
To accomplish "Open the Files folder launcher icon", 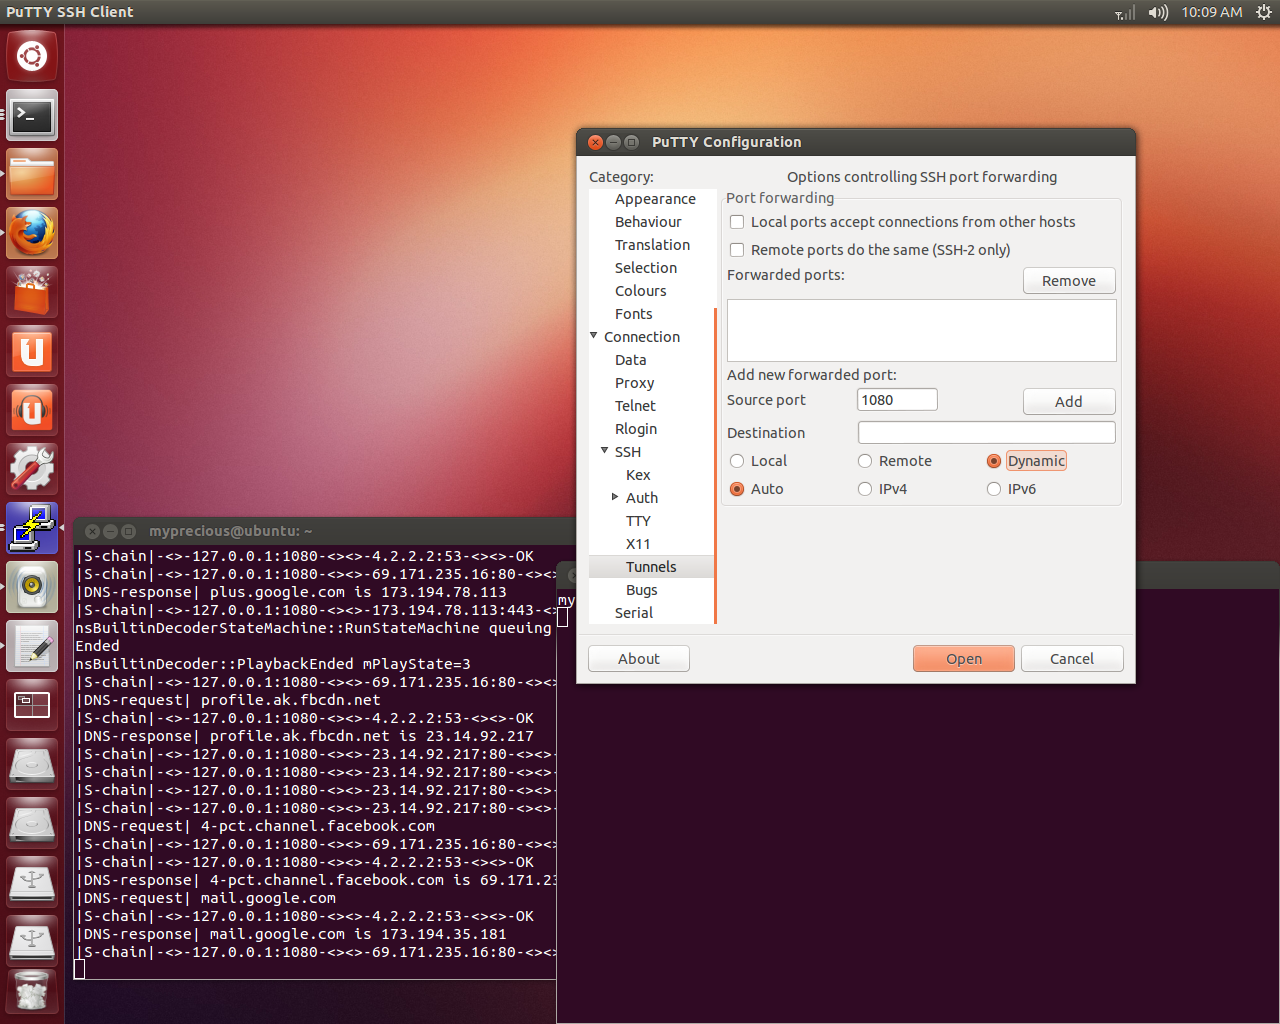I will click(32, 174).
